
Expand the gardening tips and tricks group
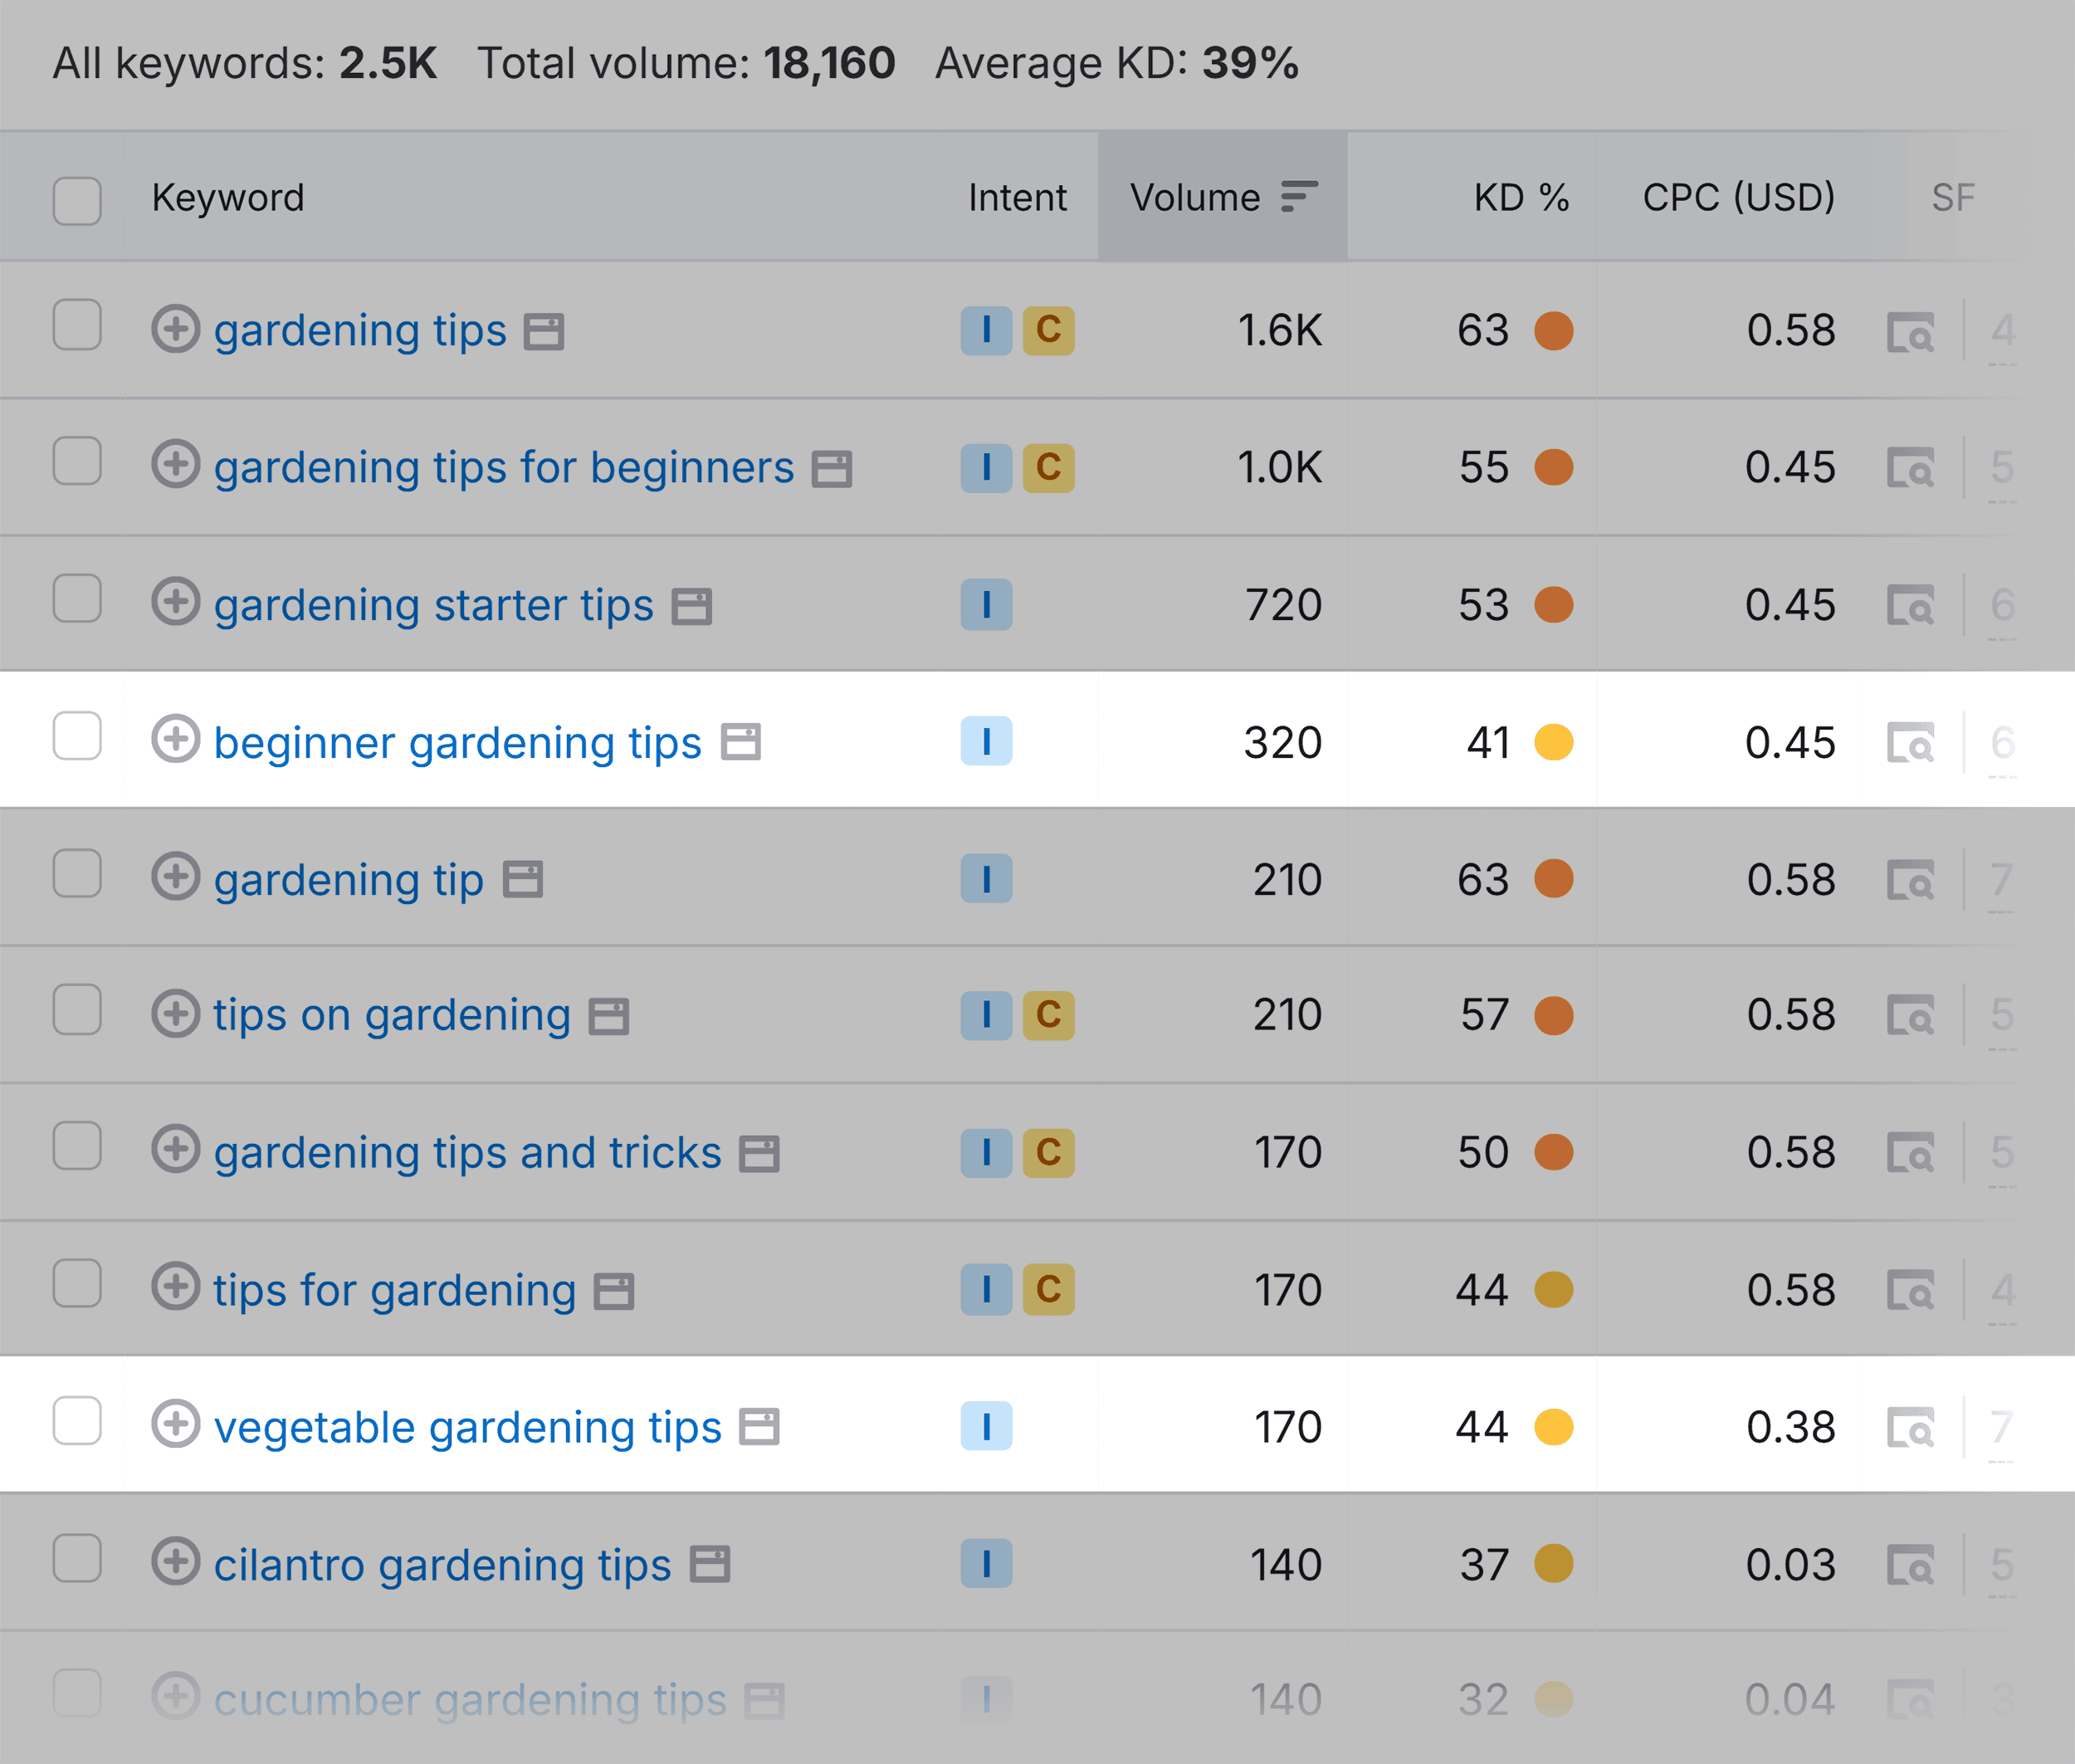click(178, 1152)
